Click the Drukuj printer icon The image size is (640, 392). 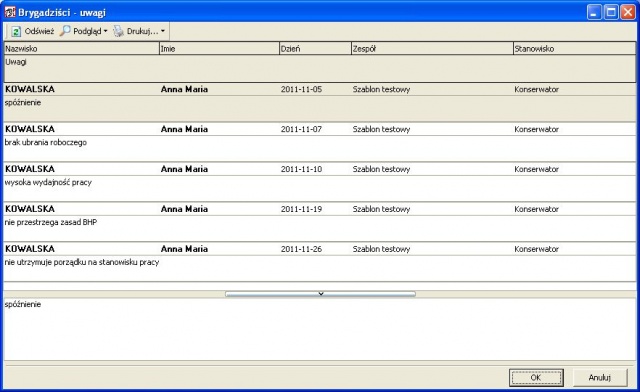click(x=118, y=31)
